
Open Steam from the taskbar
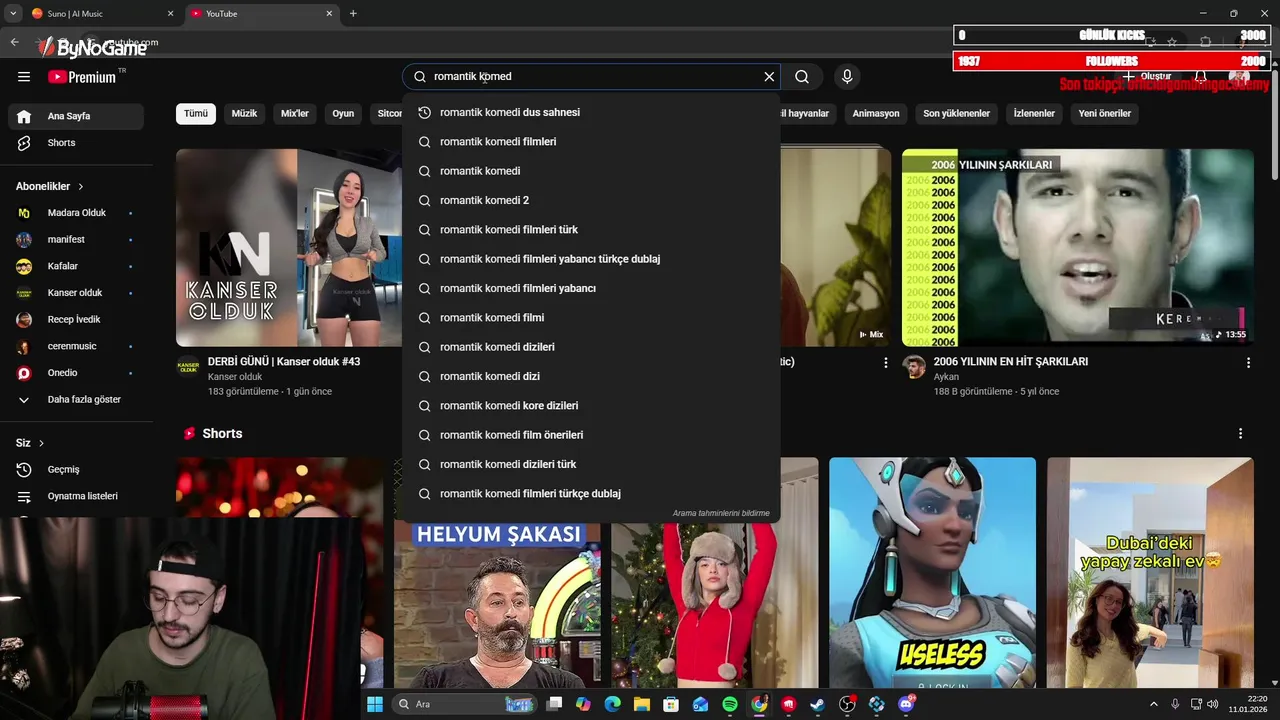point(817,704)
